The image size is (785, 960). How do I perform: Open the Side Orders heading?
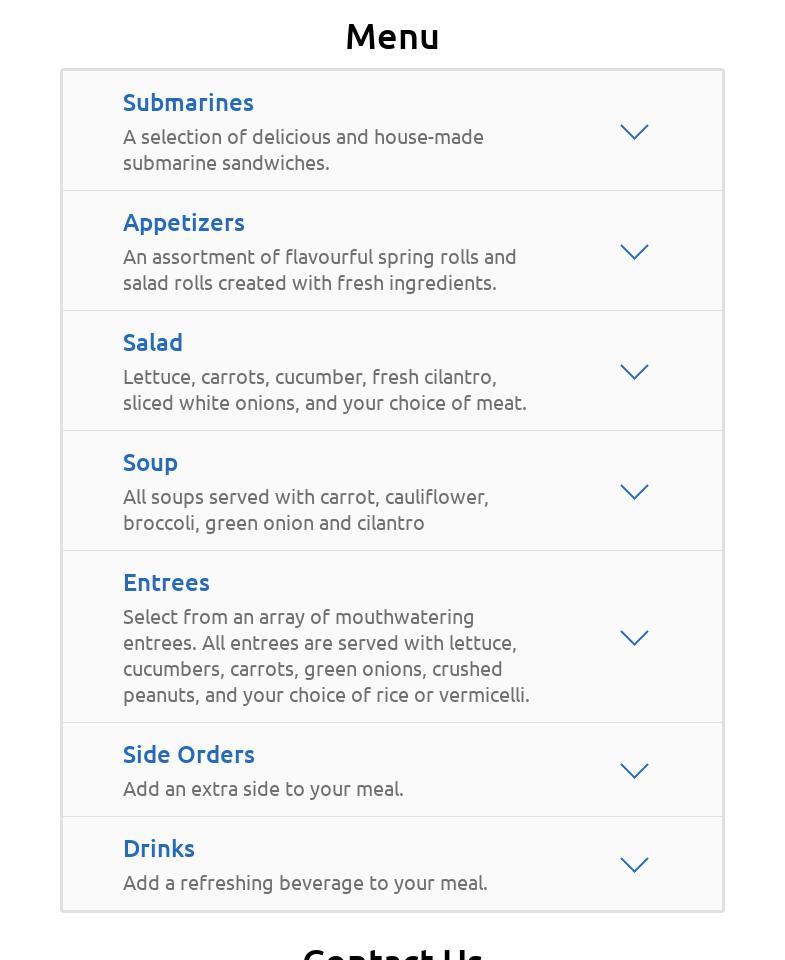(189, 754)
